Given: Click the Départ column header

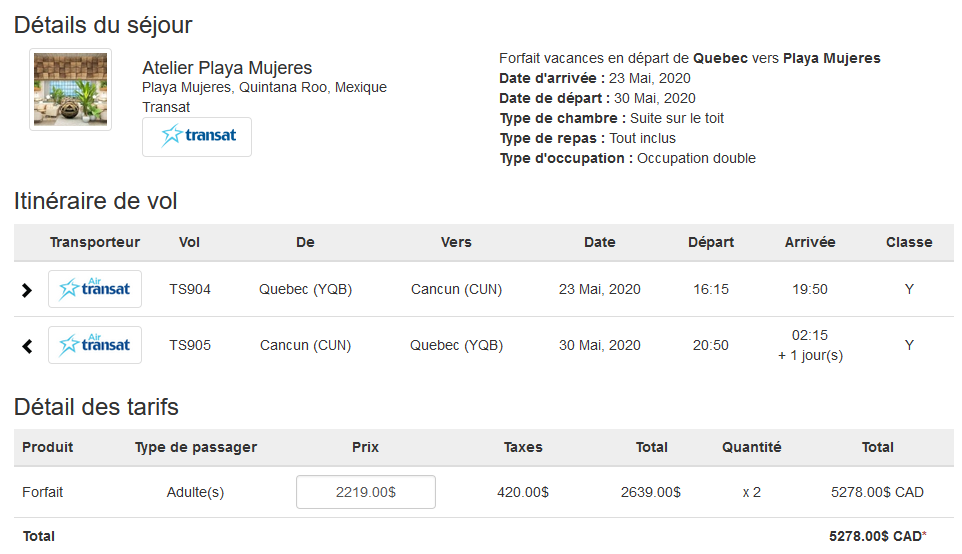Looking at the screenshot, I should [711, 242].
